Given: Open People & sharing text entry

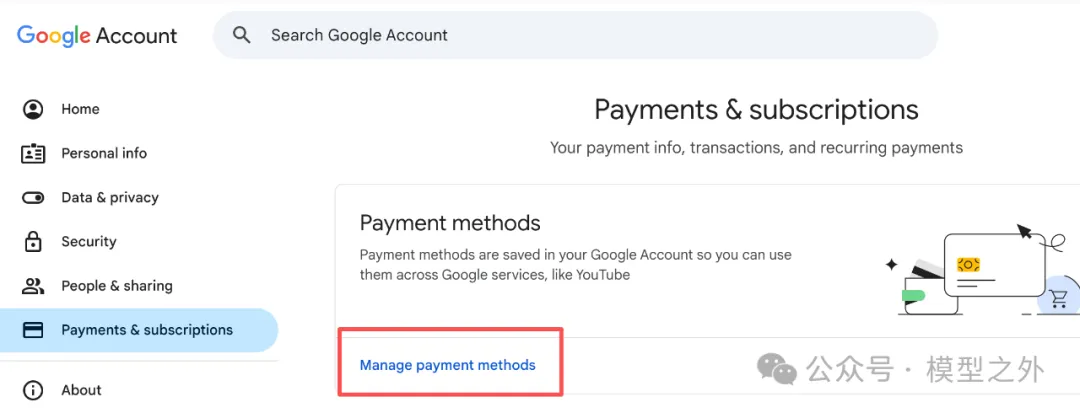Looking at the screenshot, I should (117, 286).
